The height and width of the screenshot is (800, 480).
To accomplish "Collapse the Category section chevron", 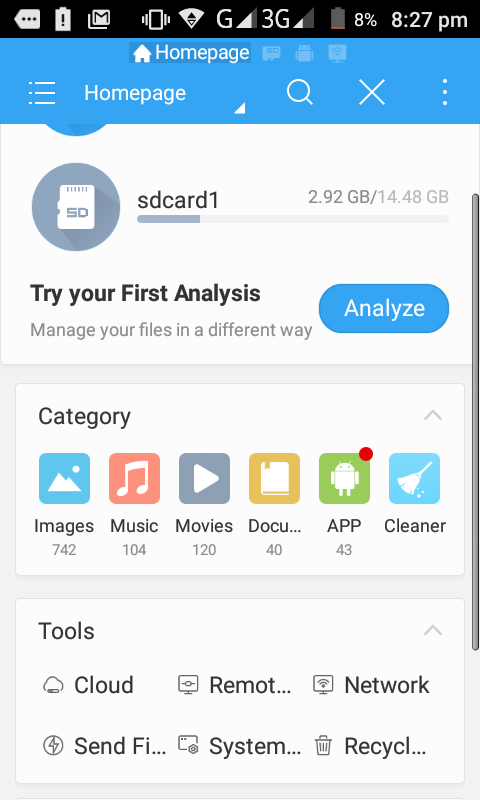I will [x=433, y=415].
